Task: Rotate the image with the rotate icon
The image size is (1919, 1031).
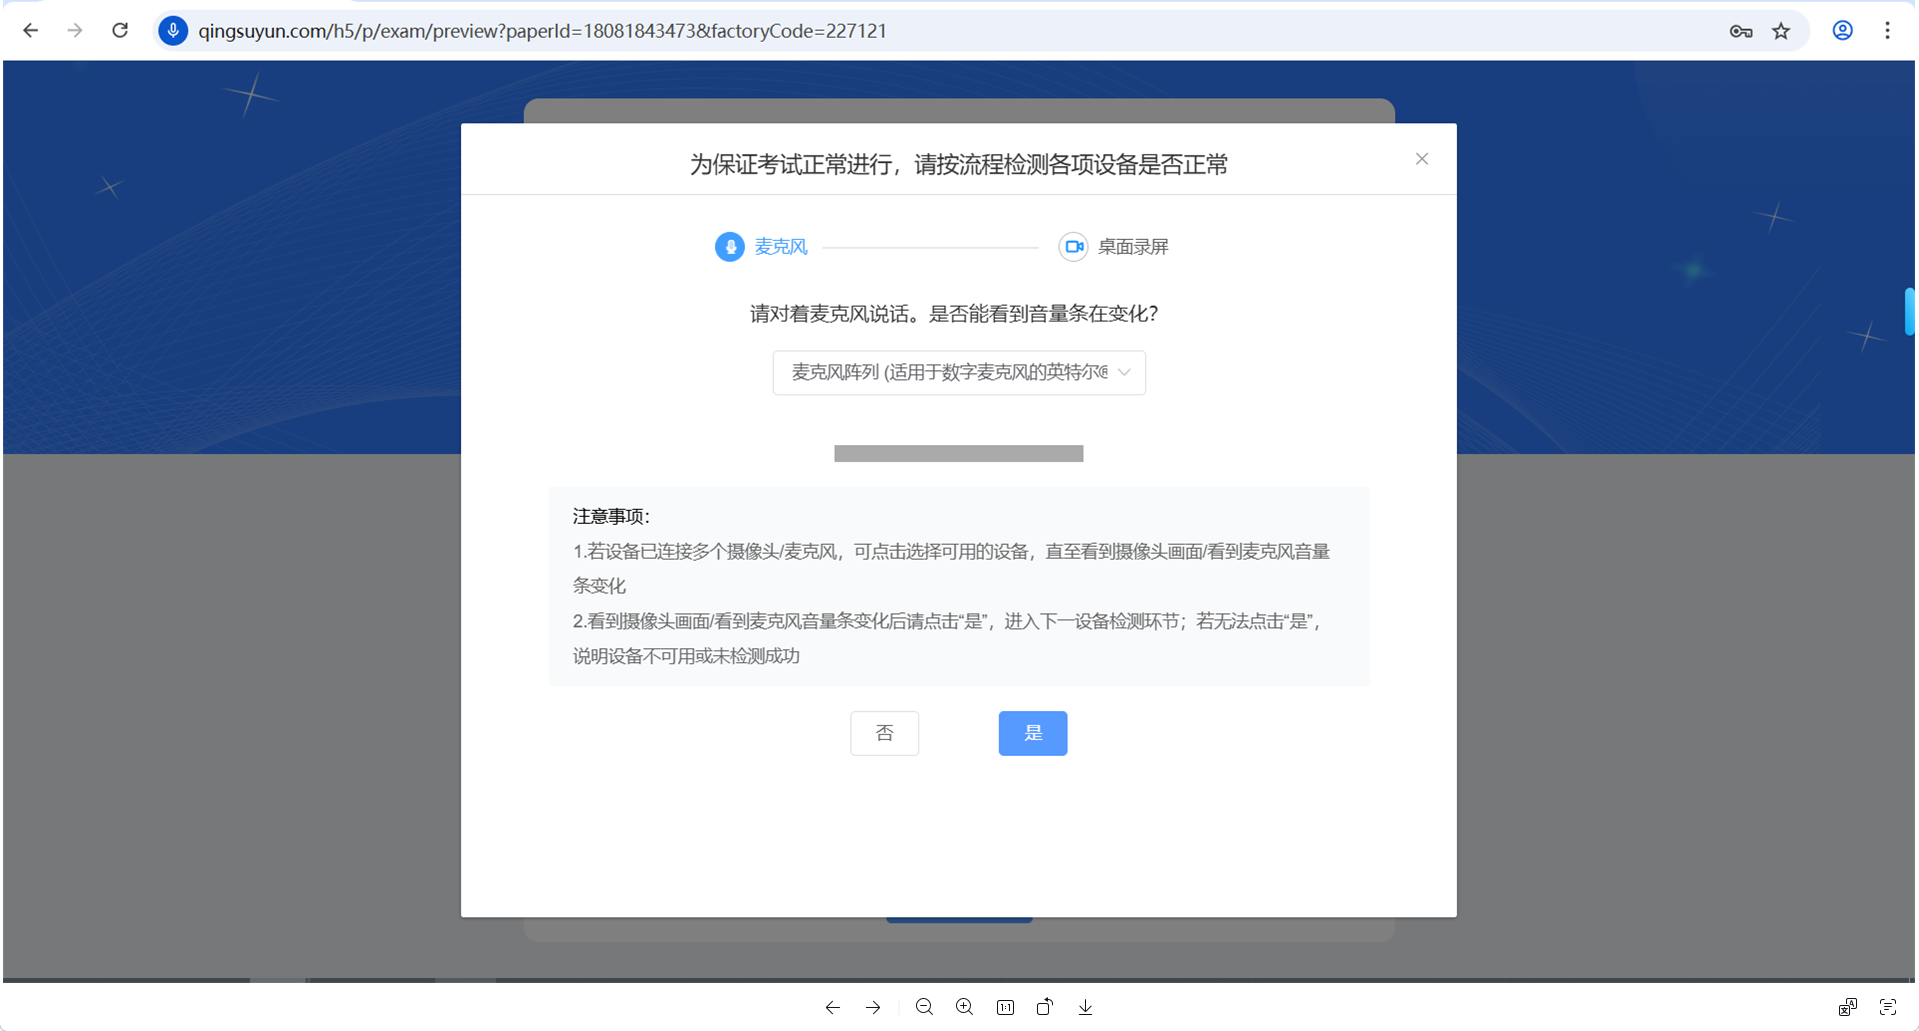Action: (x=1045, y=1007)
